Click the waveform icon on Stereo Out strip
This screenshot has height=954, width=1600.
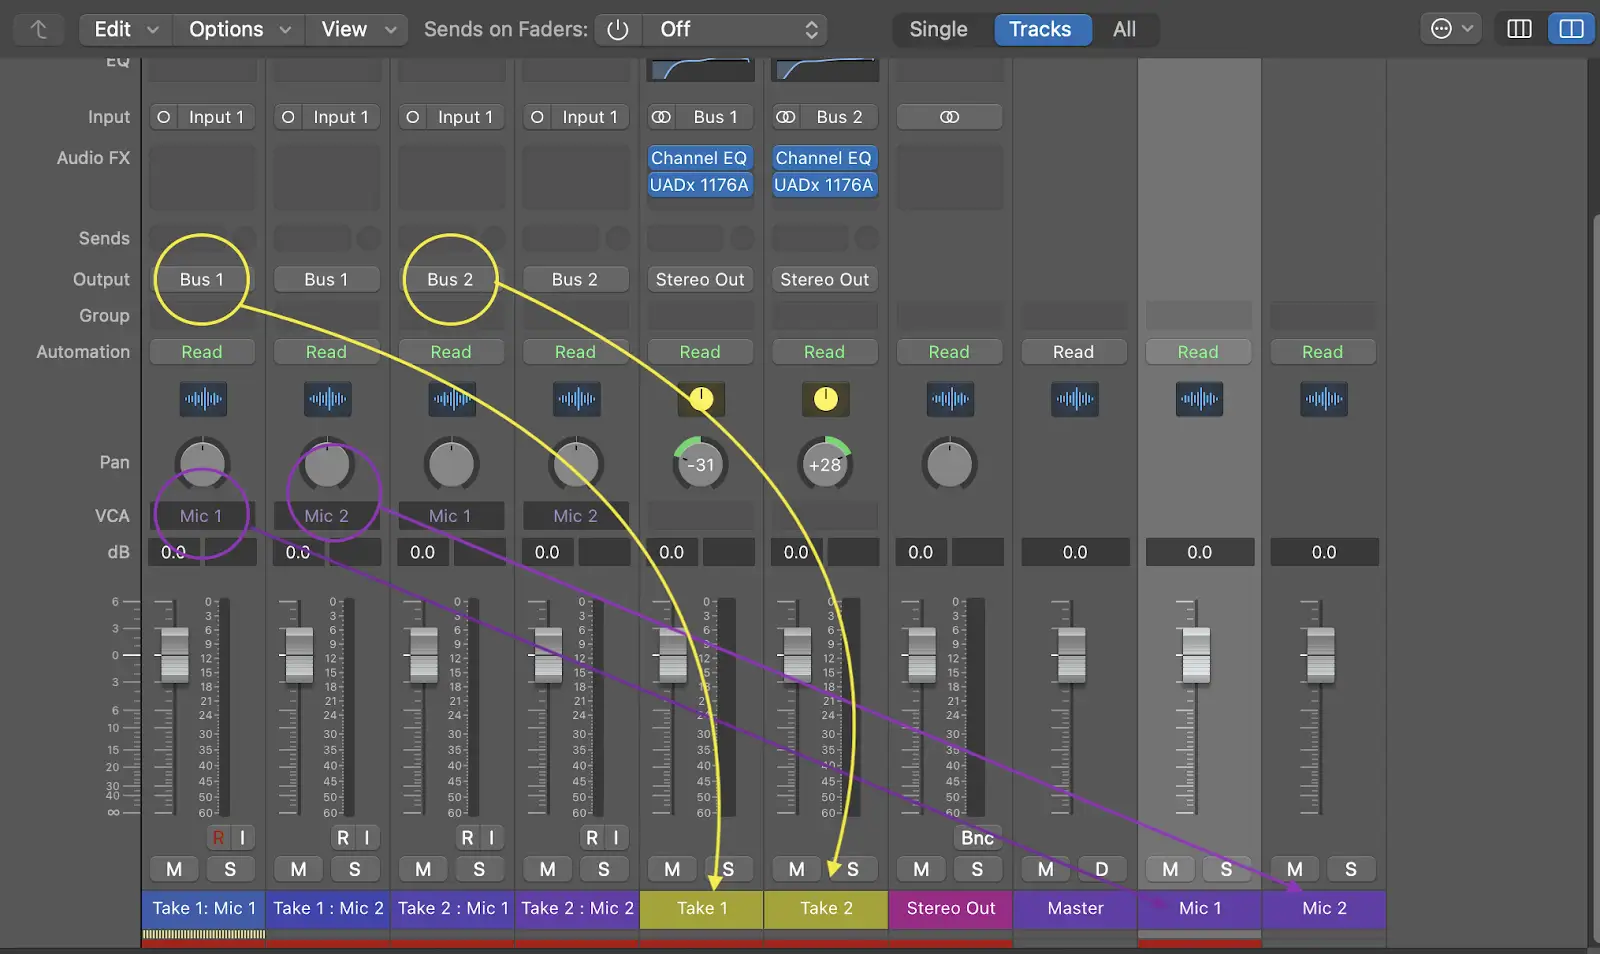point(949,399)
